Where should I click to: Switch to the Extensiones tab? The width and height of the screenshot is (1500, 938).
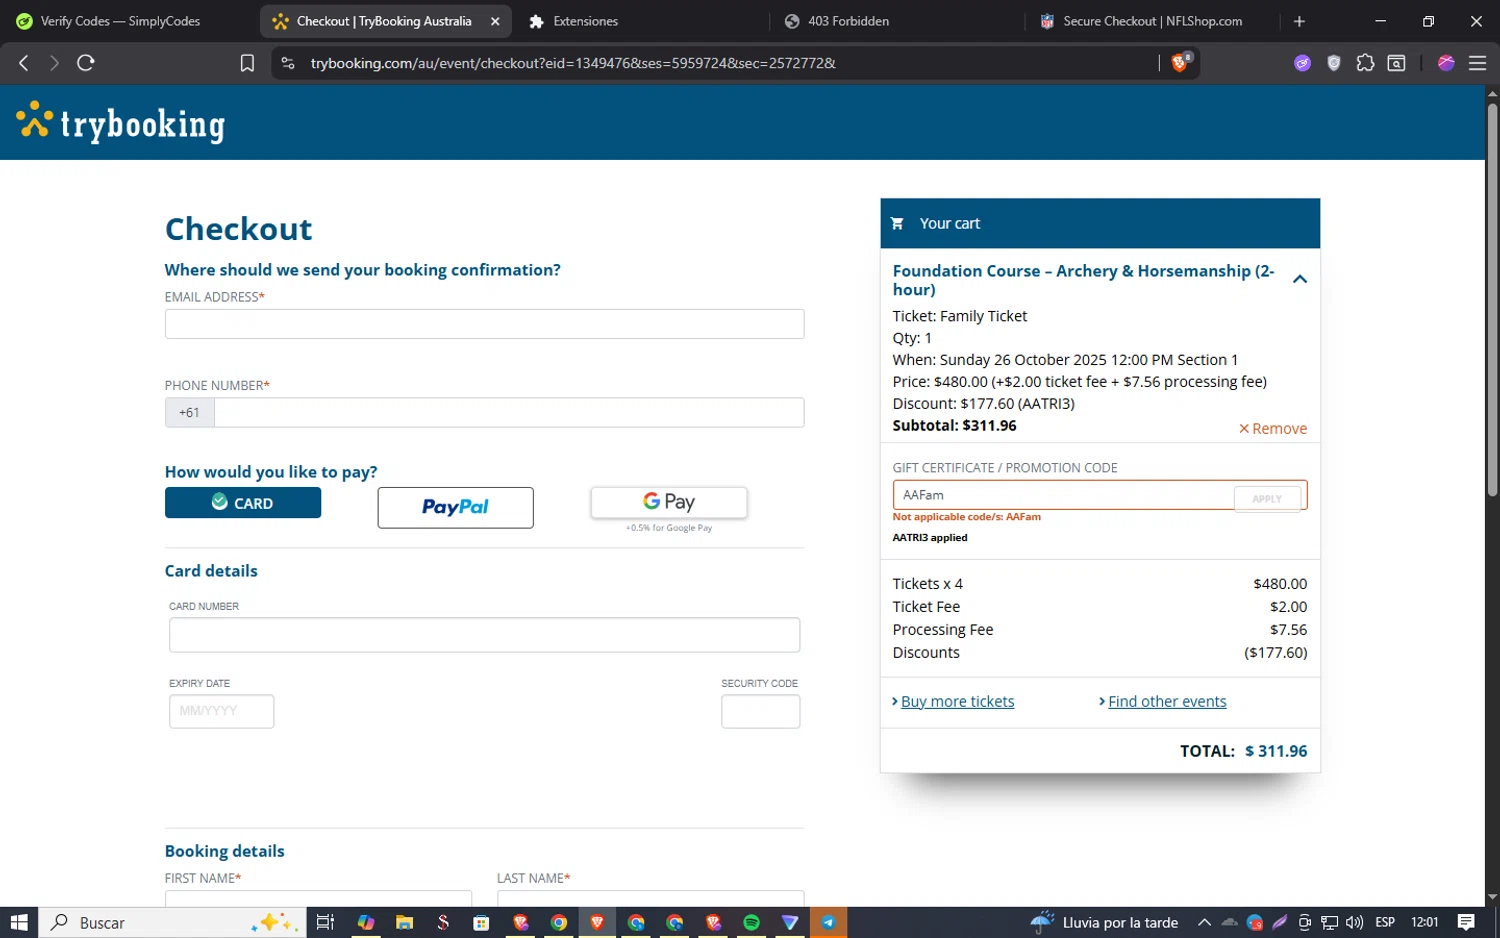click(585, 21)
